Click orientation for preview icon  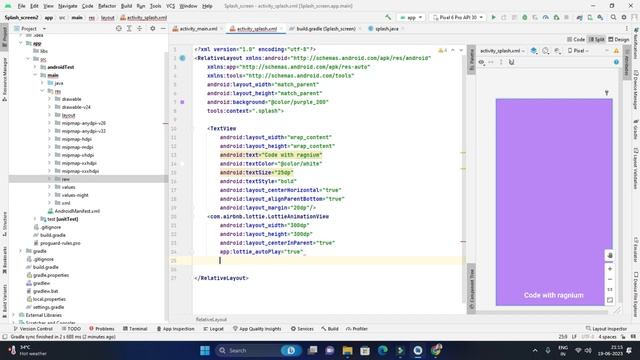click(546, 51)
